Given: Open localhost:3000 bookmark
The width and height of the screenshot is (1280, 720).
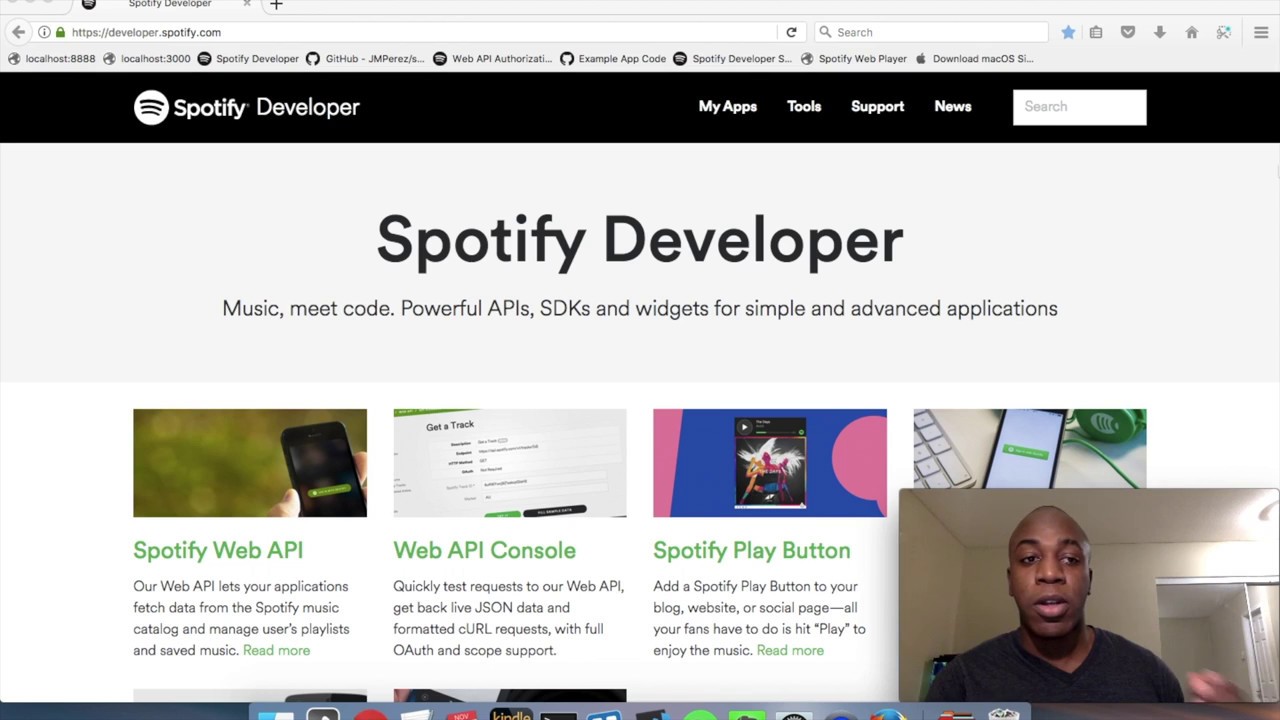Looking at the screenshot, I should (x=146, y=58).
